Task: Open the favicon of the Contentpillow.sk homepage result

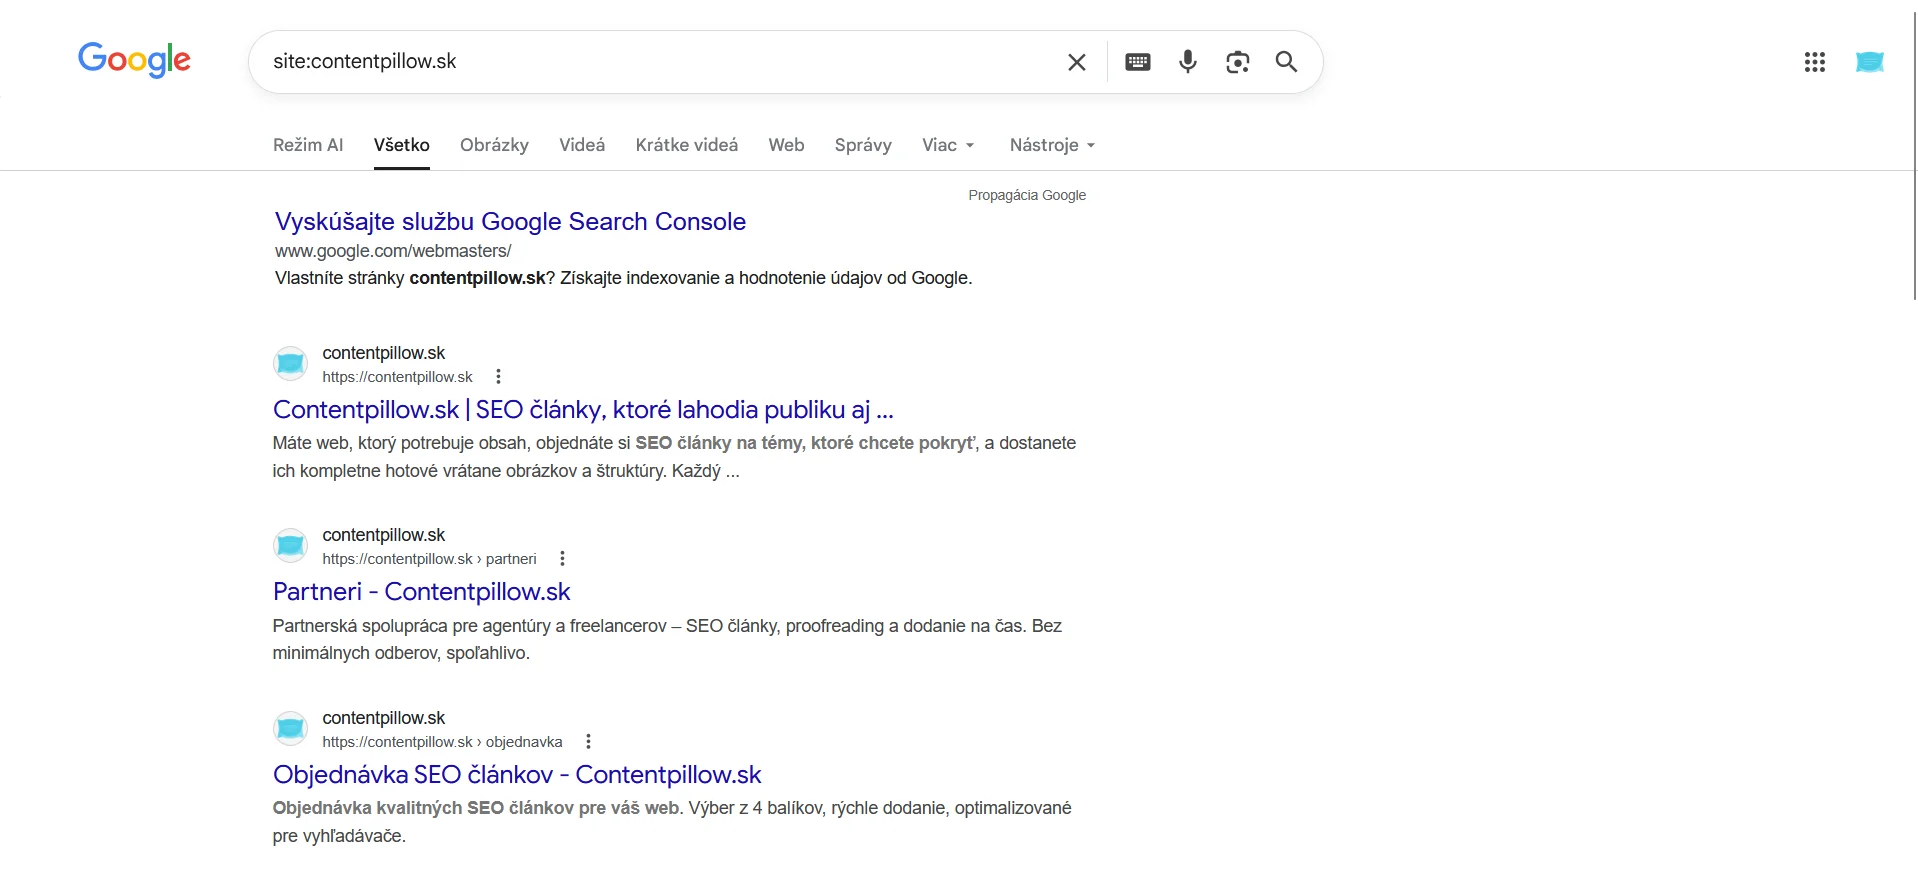Action: tap(290, 363)
